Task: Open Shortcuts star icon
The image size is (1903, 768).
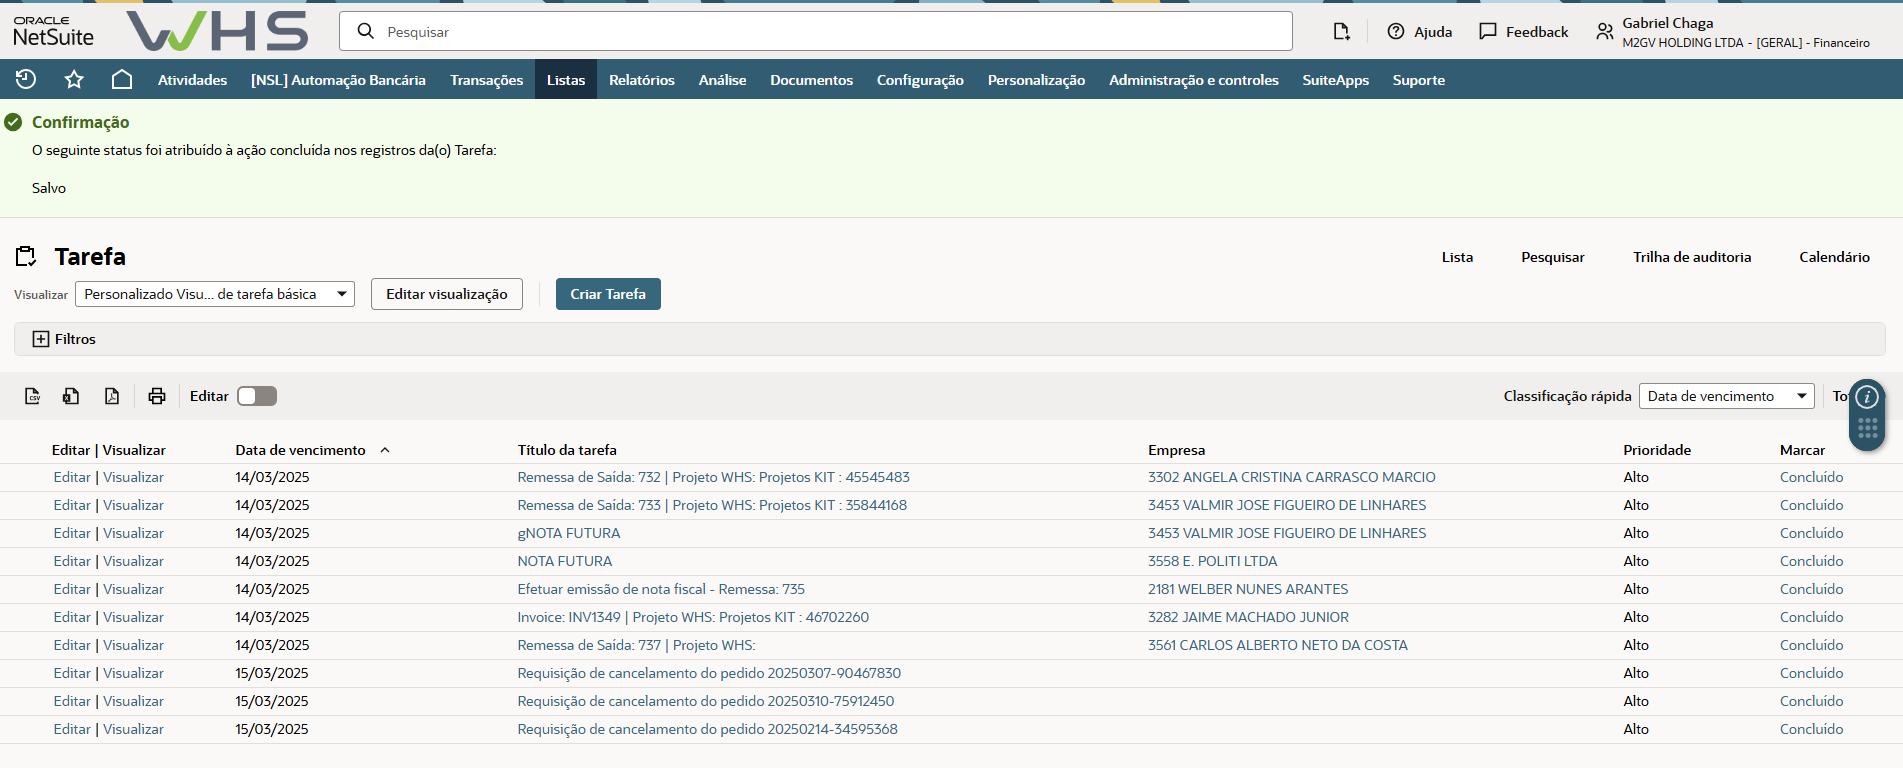Action: (x=74, y=79)
